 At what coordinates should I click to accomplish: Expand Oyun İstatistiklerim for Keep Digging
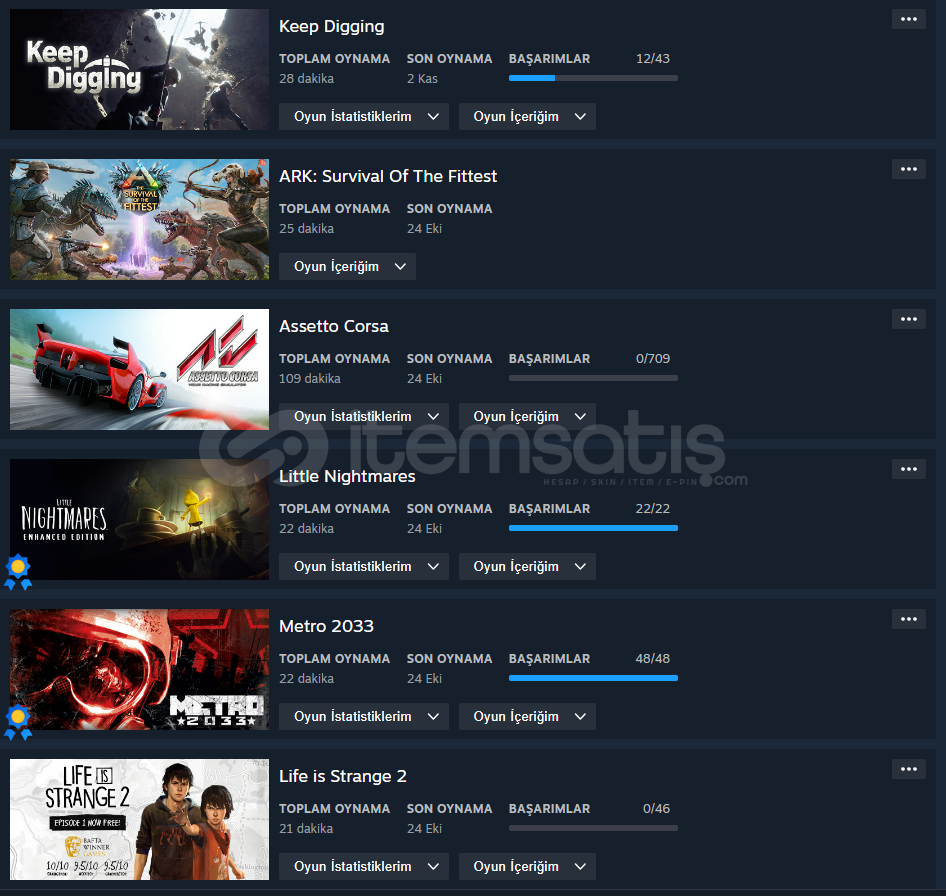(364, 116)
